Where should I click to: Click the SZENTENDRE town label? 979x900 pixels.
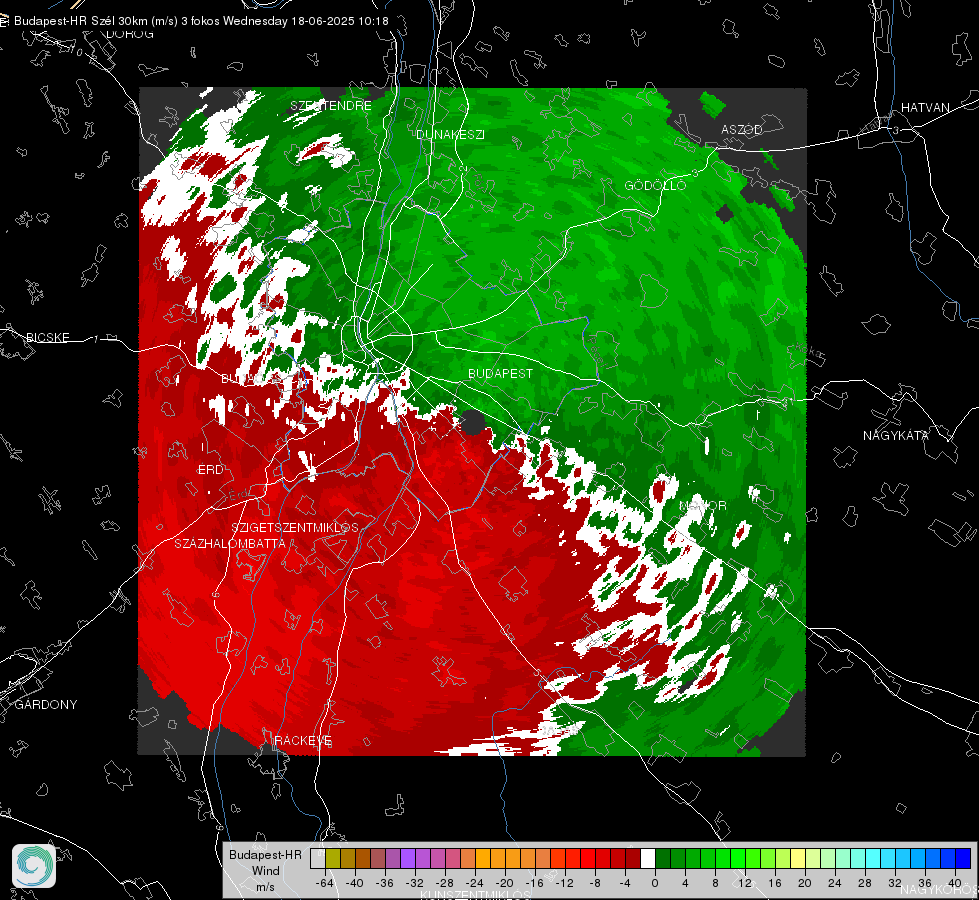pos(331,106)
